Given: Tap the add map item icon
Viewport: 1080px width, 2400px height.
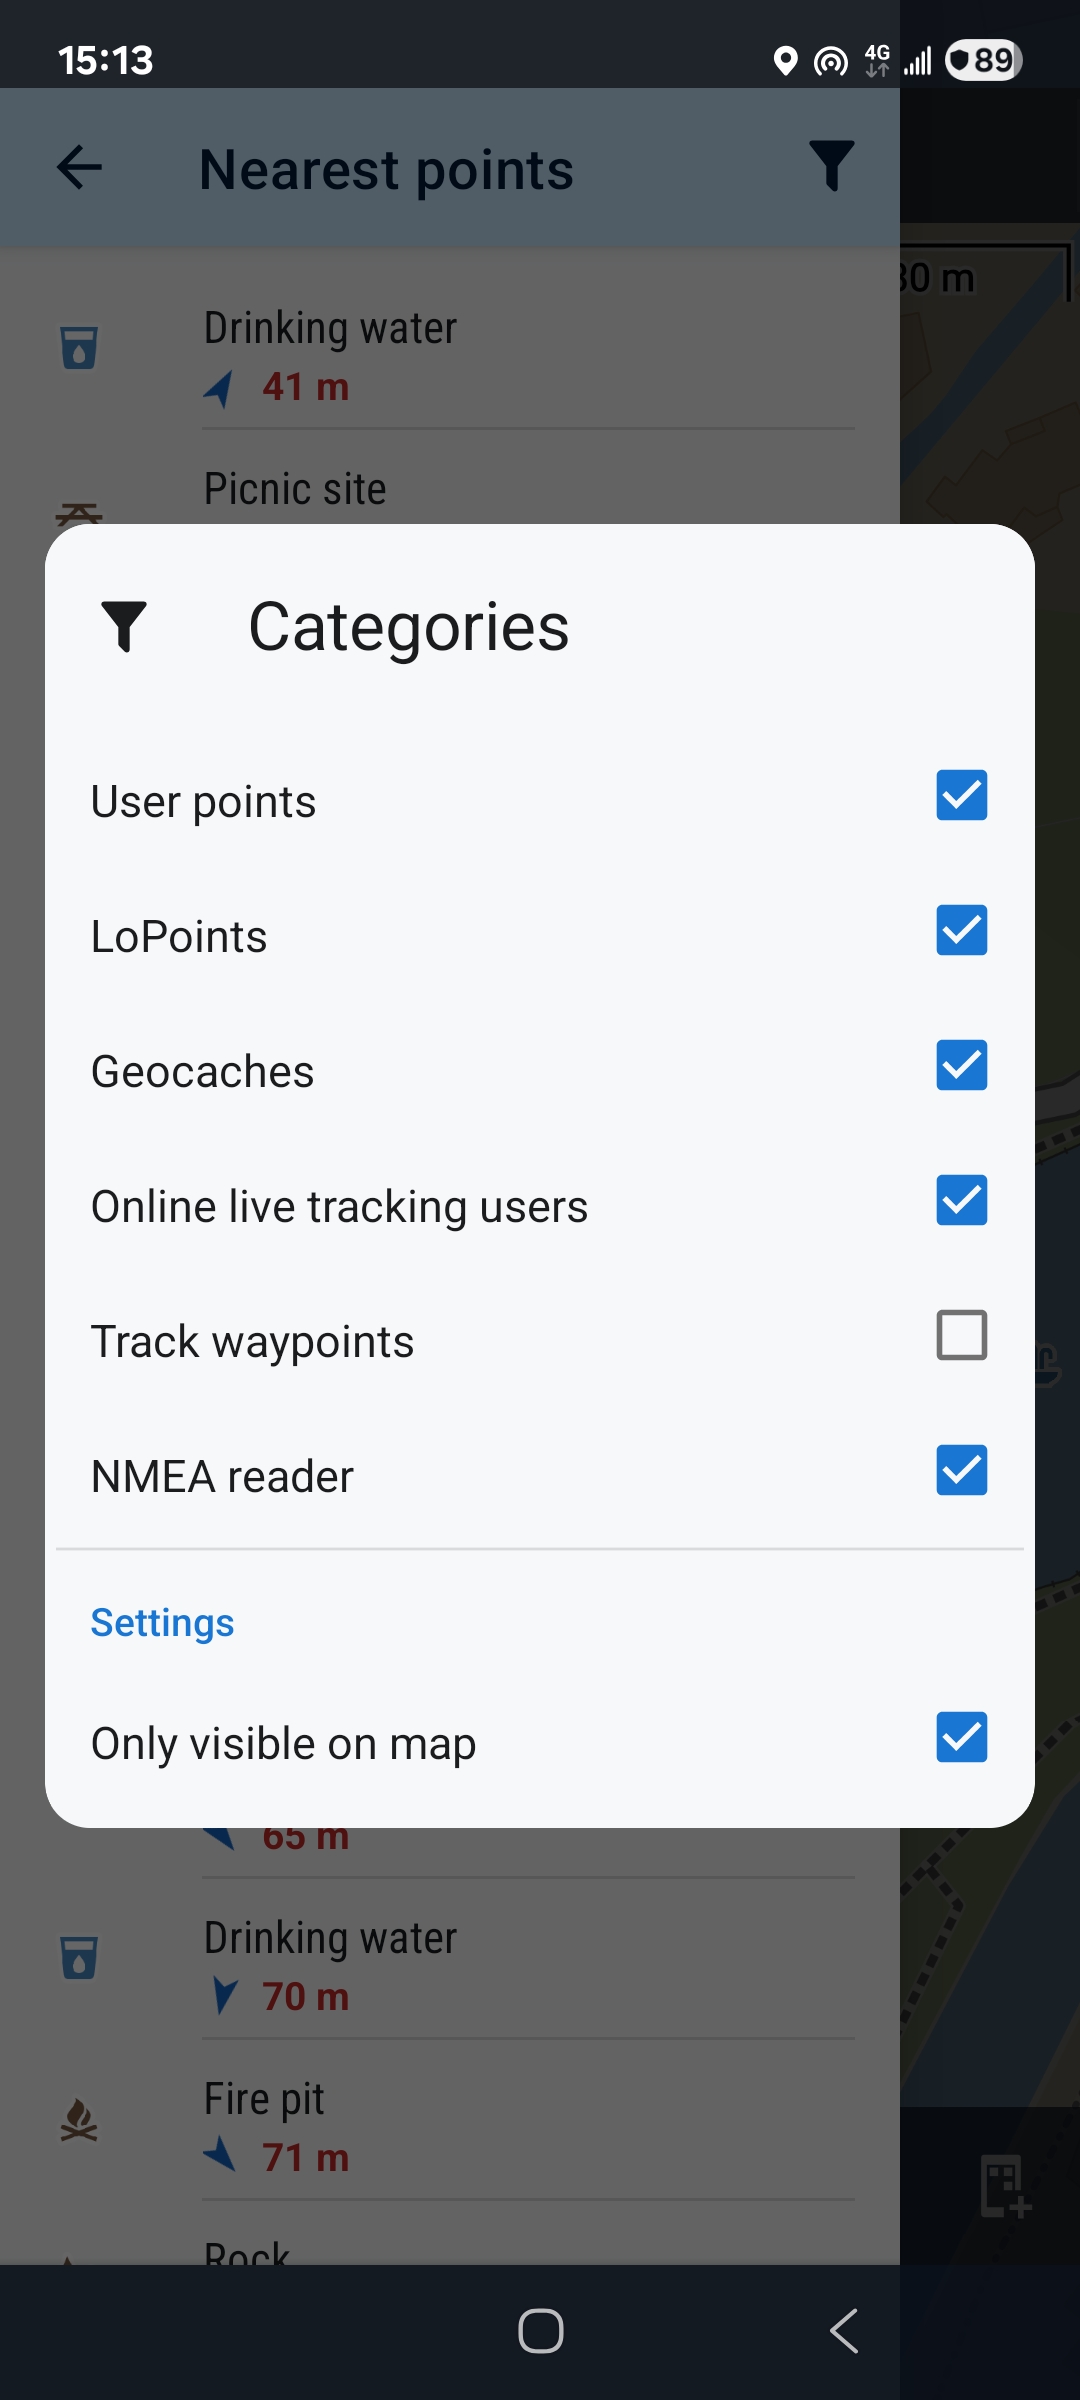Looking at the screenshot, I should tap(1004, 2186).
